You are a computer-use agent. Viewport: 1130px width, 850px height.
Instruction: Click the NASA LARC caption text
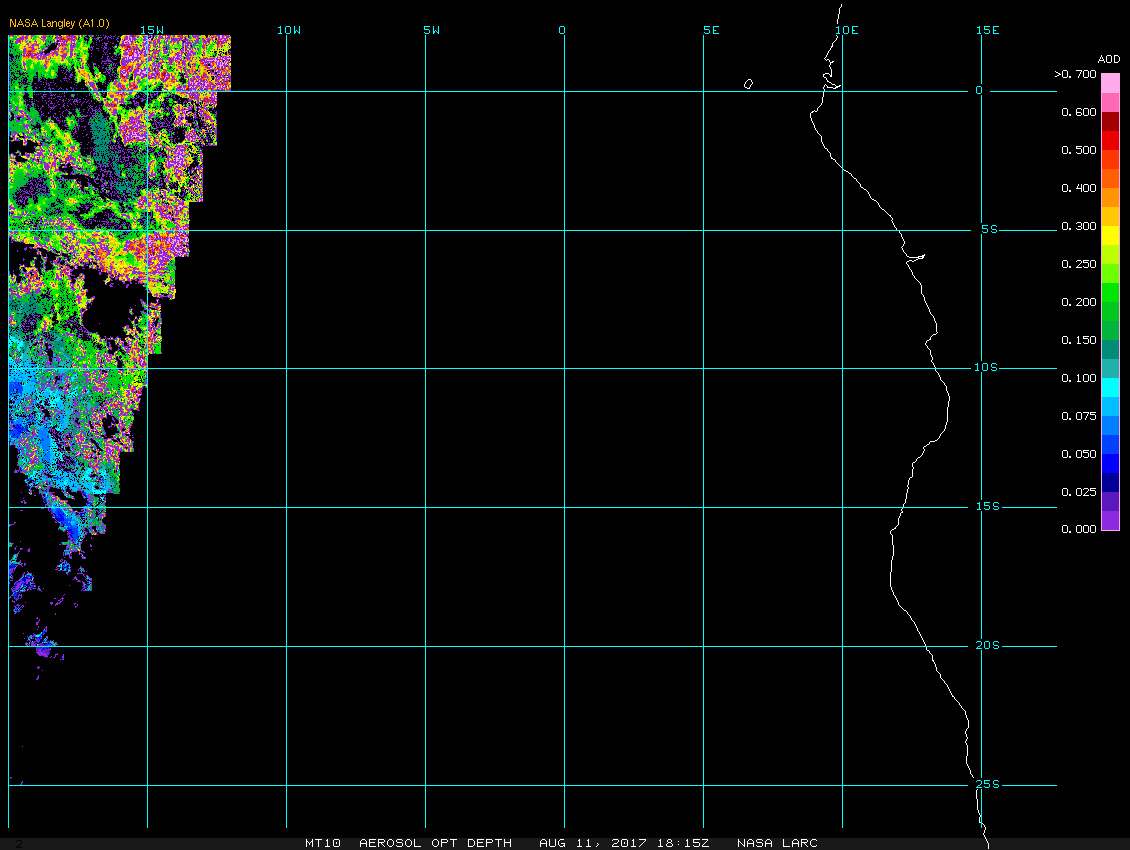(x=777, y=843)
